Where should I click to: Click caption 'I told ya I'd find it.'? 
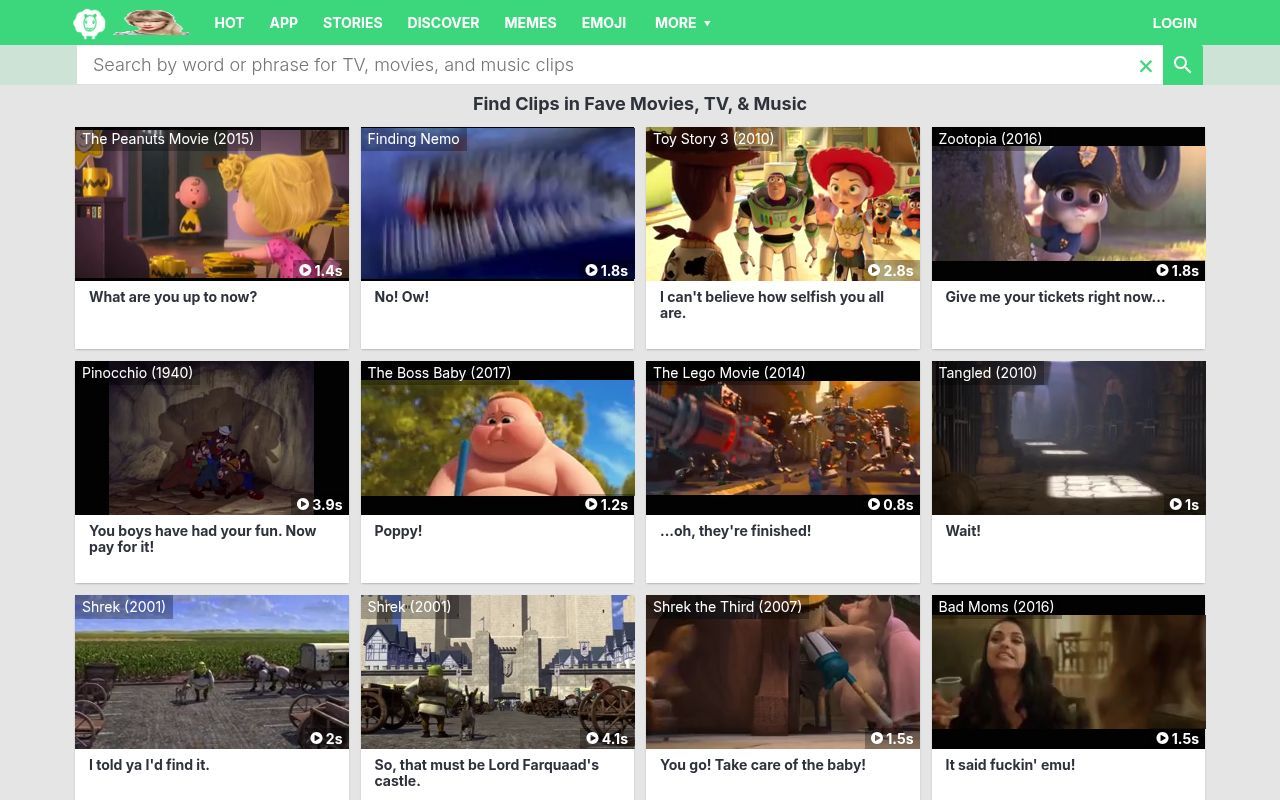pyautogui.click(x=149, y=765)
